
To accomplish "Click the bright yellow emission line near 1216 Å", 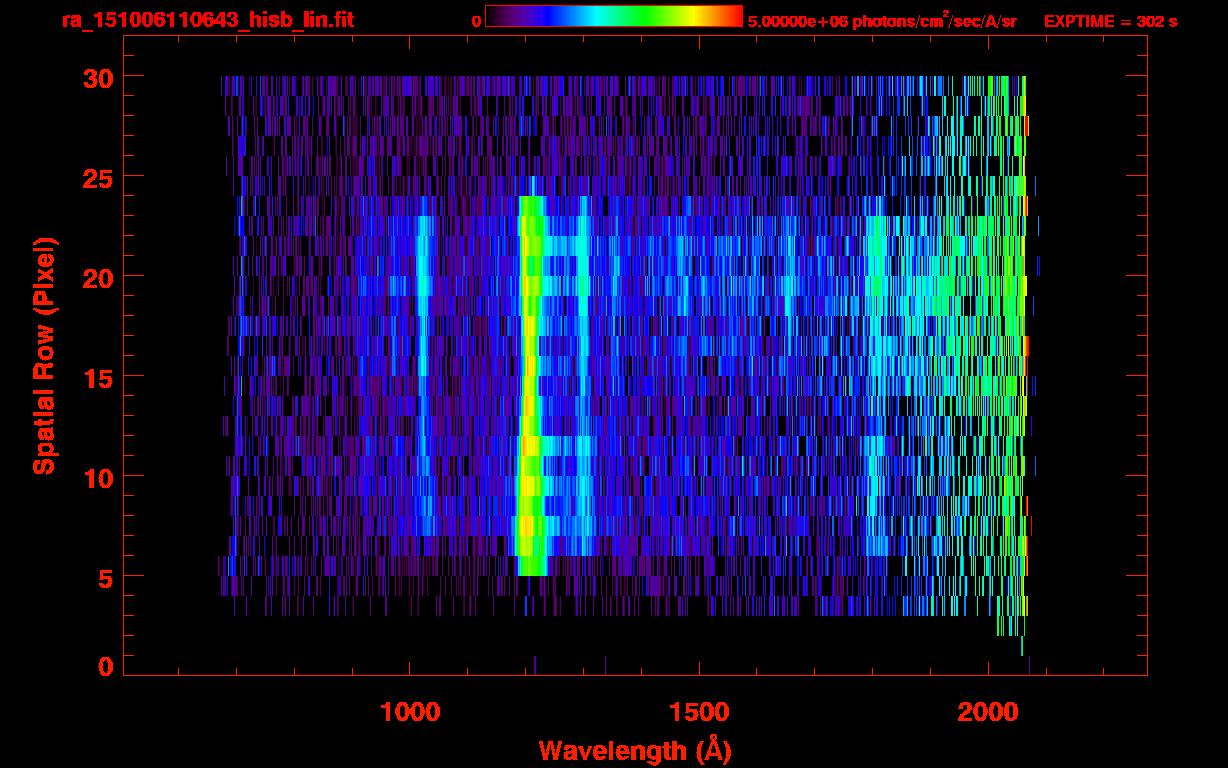I will pos(530,385).
